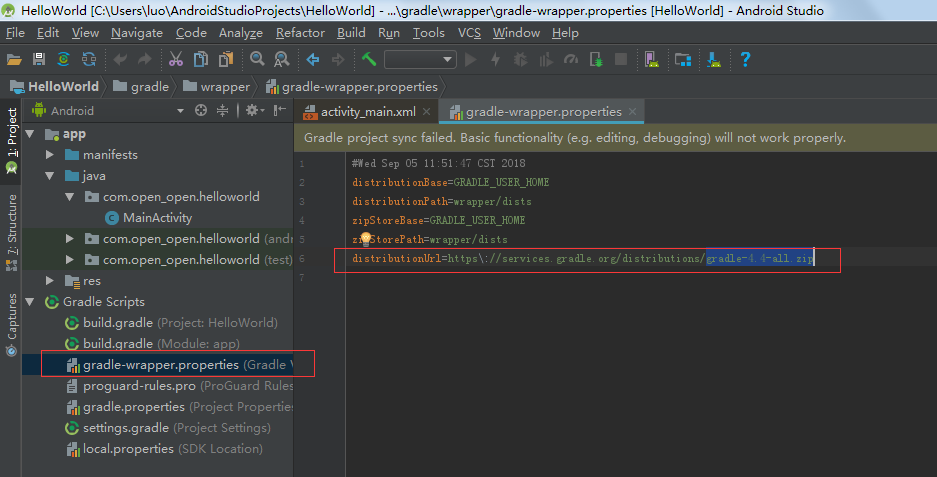The height and width of the screenshot is (477, 937).
Task: Open Project Structure icon
Action: tap(682, 59)
